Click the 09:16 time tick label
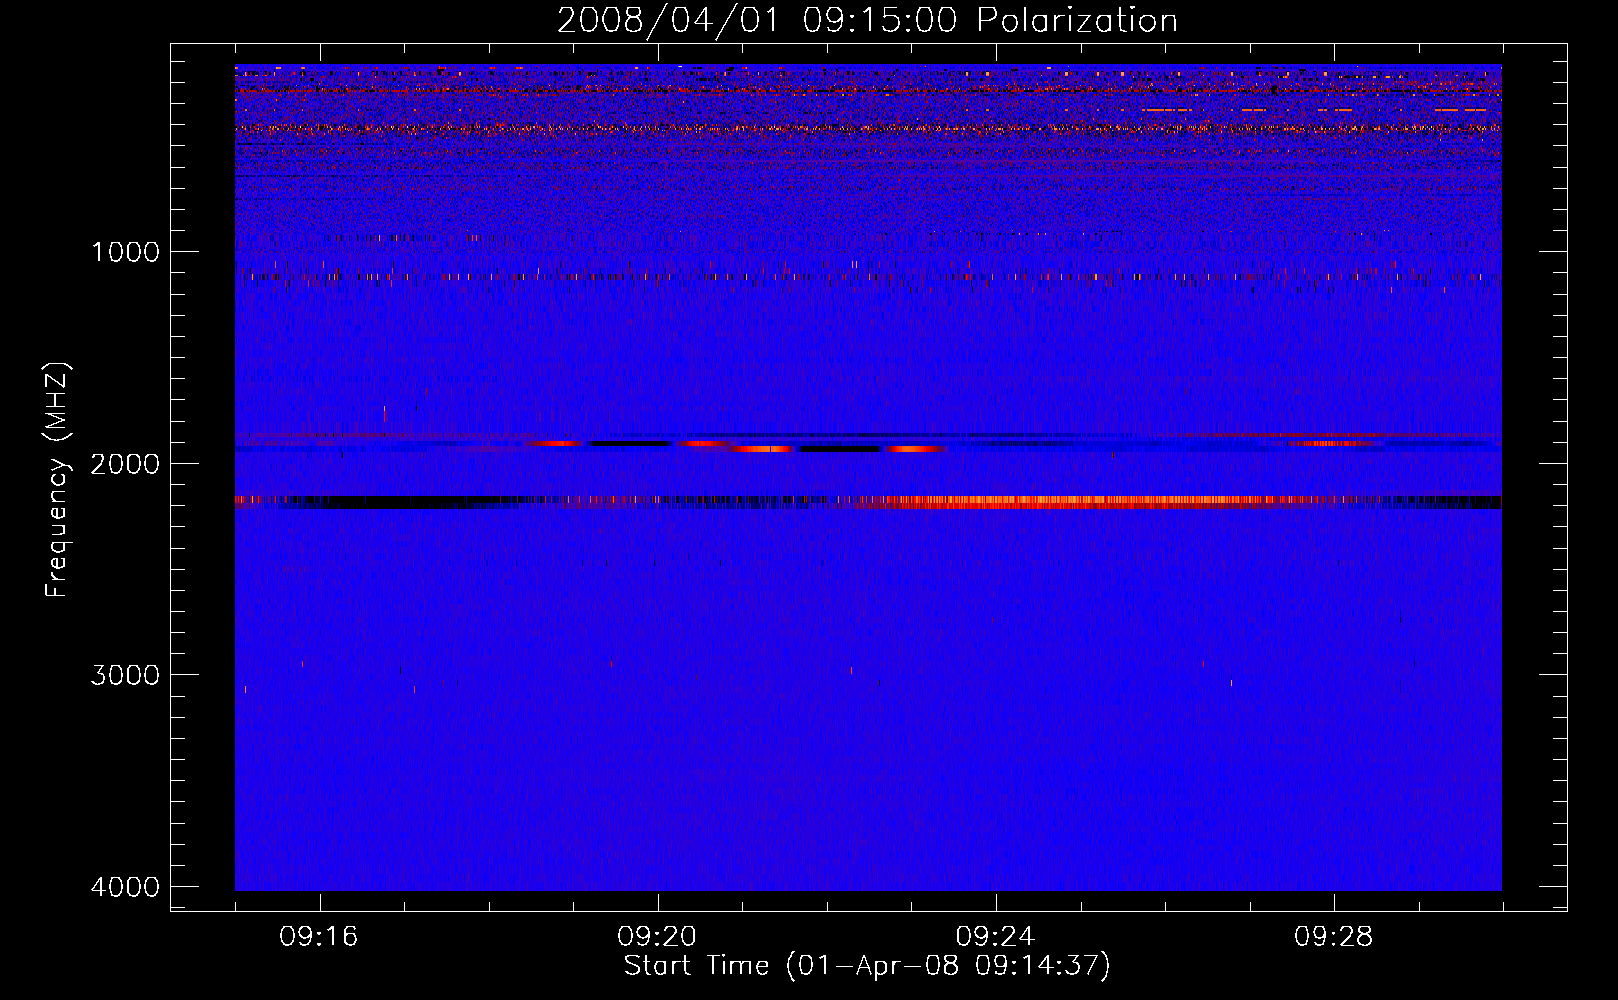This screenshot has height=1000, width=1618. click(319, 937)
